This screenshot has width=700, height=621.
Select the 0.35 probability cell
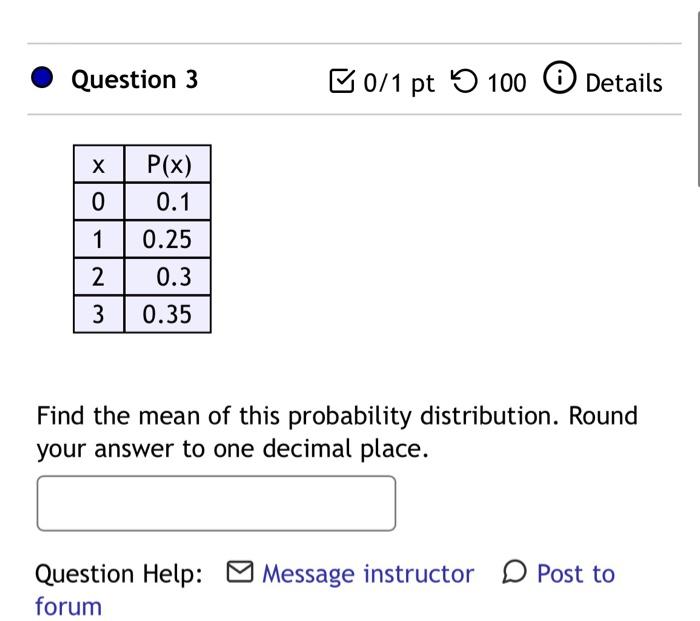[168, 314]
